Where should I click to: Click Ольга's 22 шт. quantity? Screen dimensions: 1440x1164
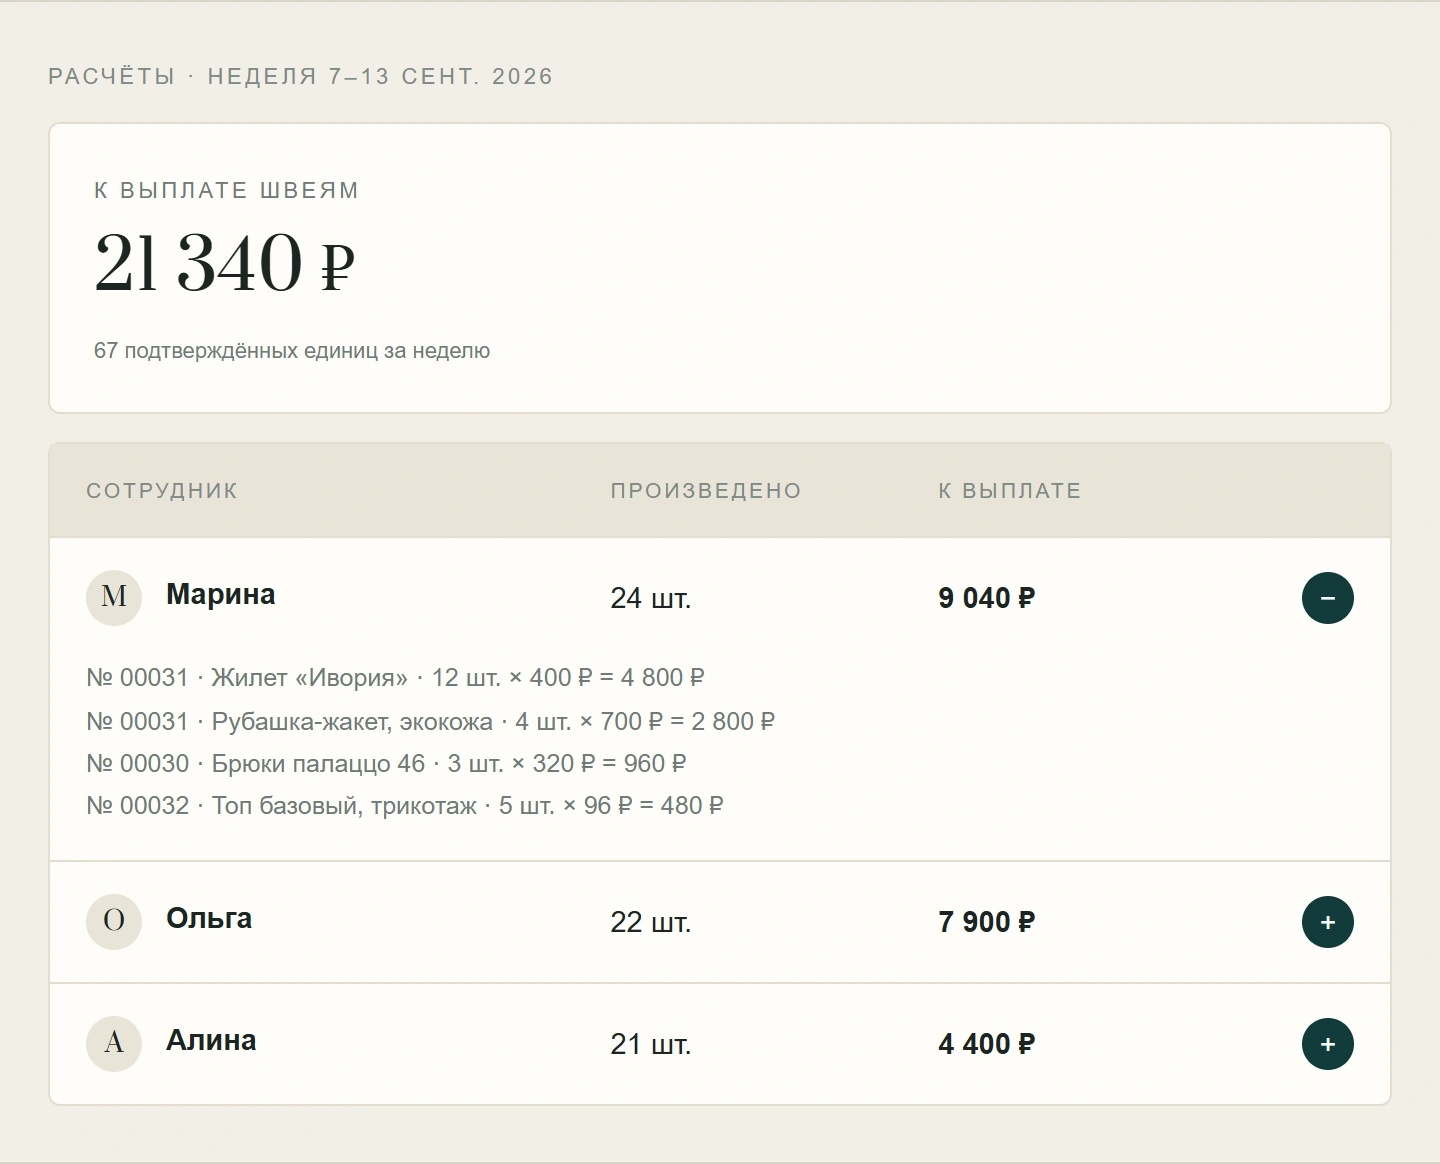pos(651,922)
